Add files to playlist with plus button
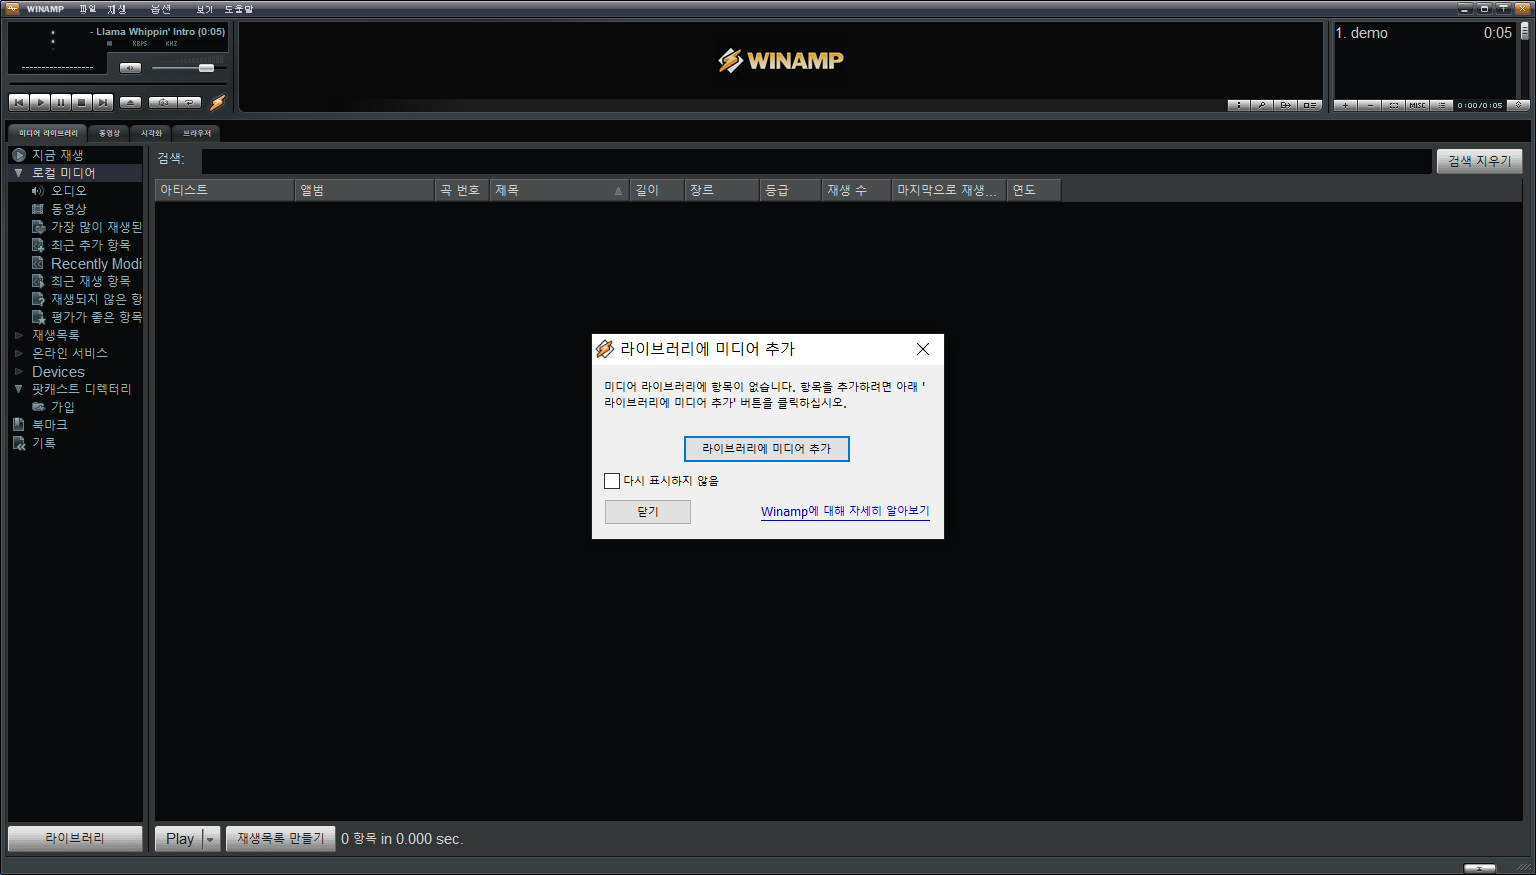1536x875 pixels. point(1345,105)
